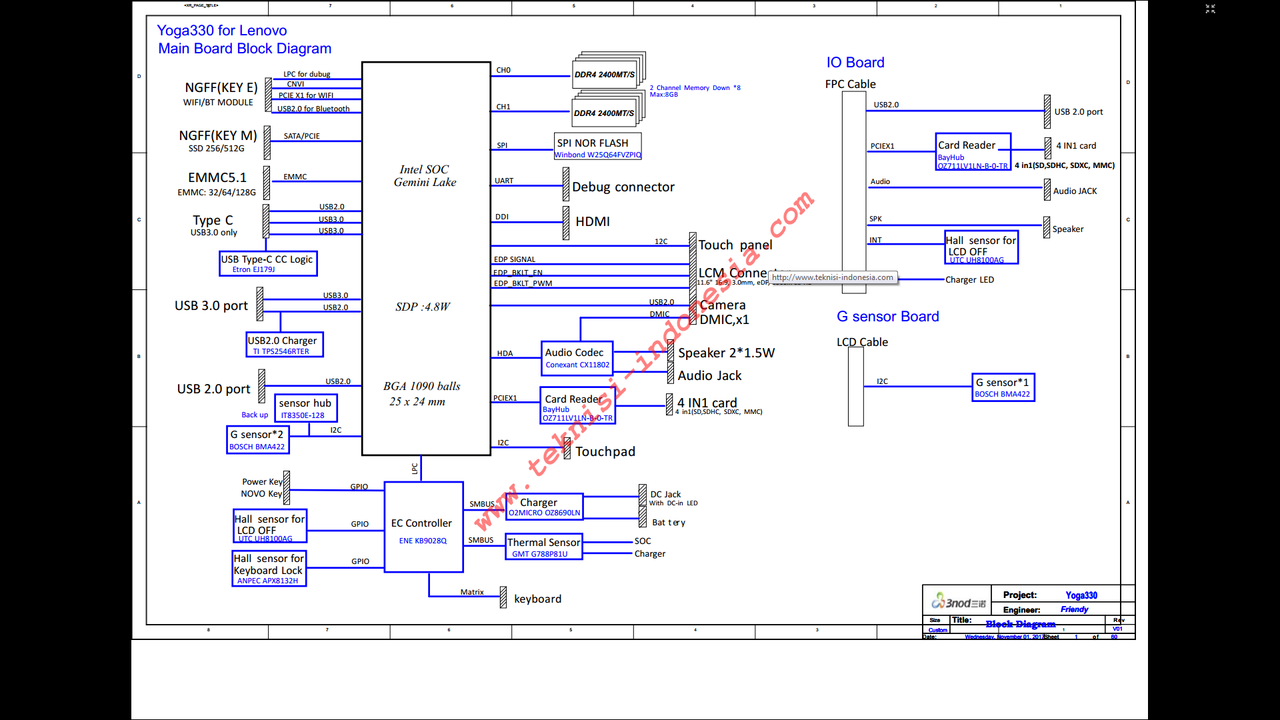Click the 'EDP_BKLT_PWM' line label

tap(523, 283)
